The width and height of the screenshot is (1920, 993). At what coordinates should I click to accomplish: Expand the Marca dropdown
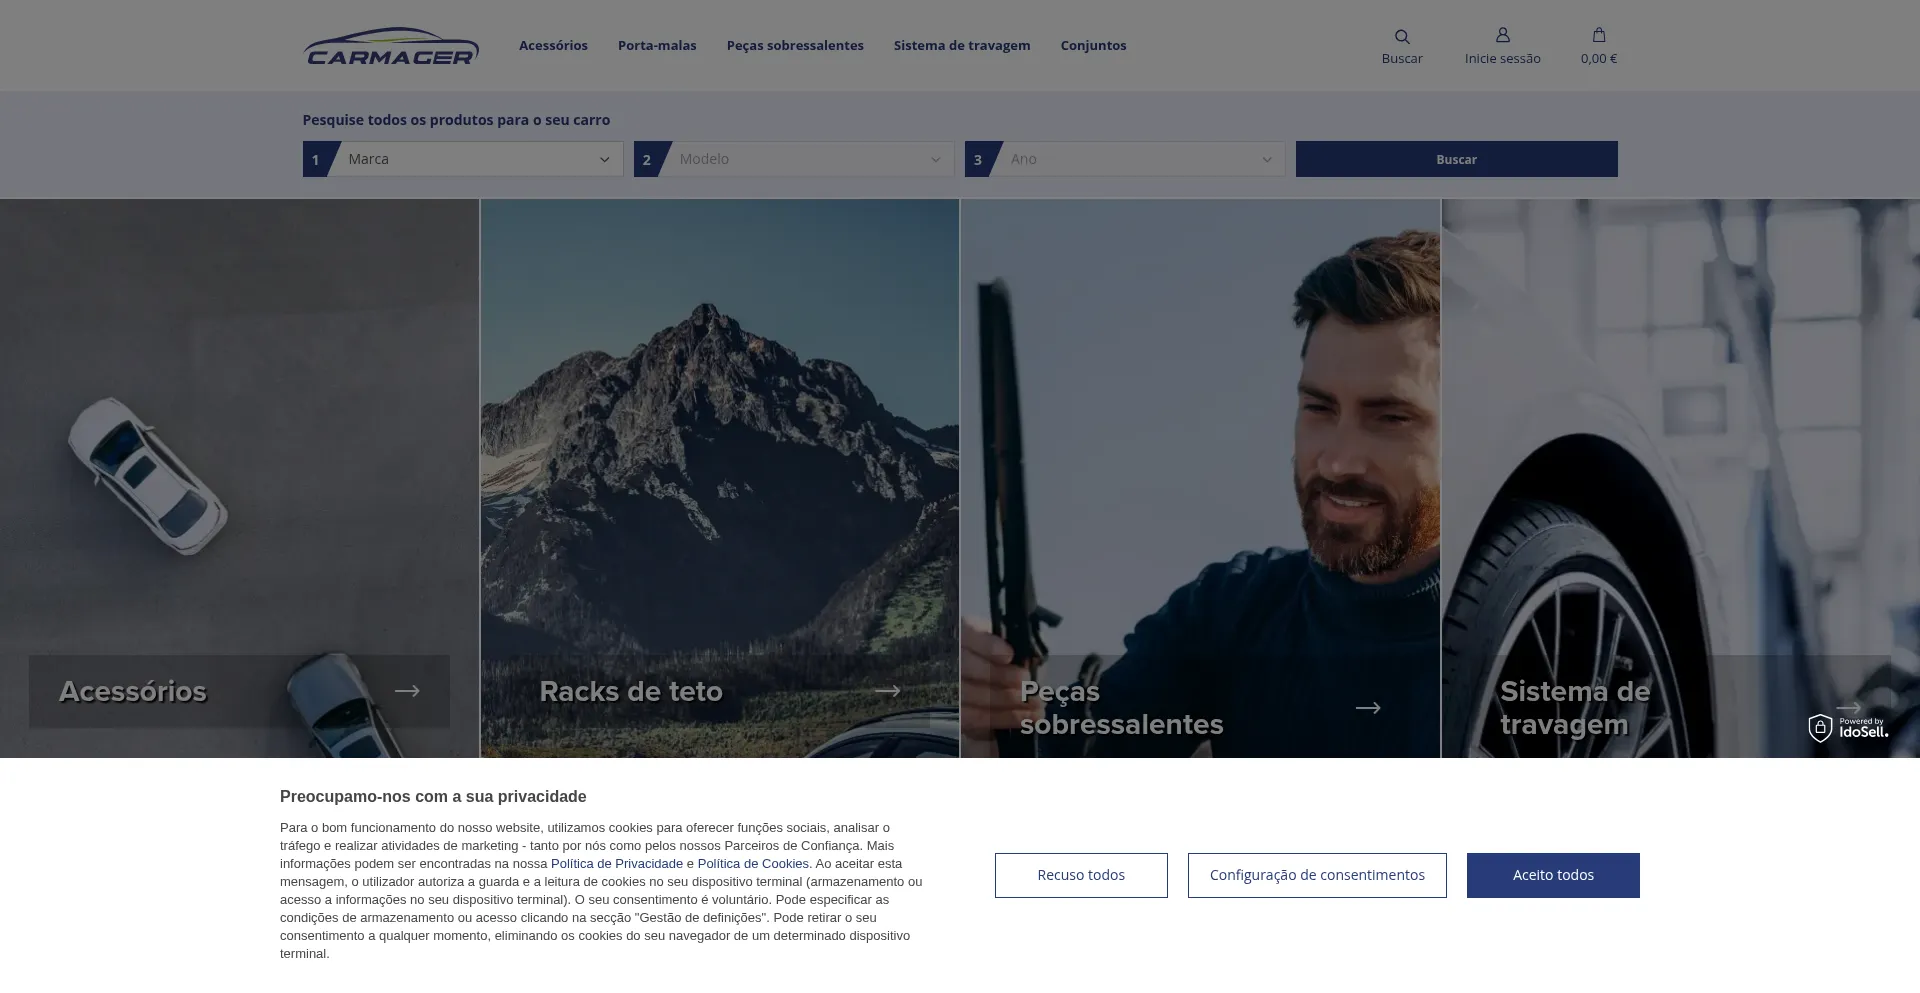[475, 159]
